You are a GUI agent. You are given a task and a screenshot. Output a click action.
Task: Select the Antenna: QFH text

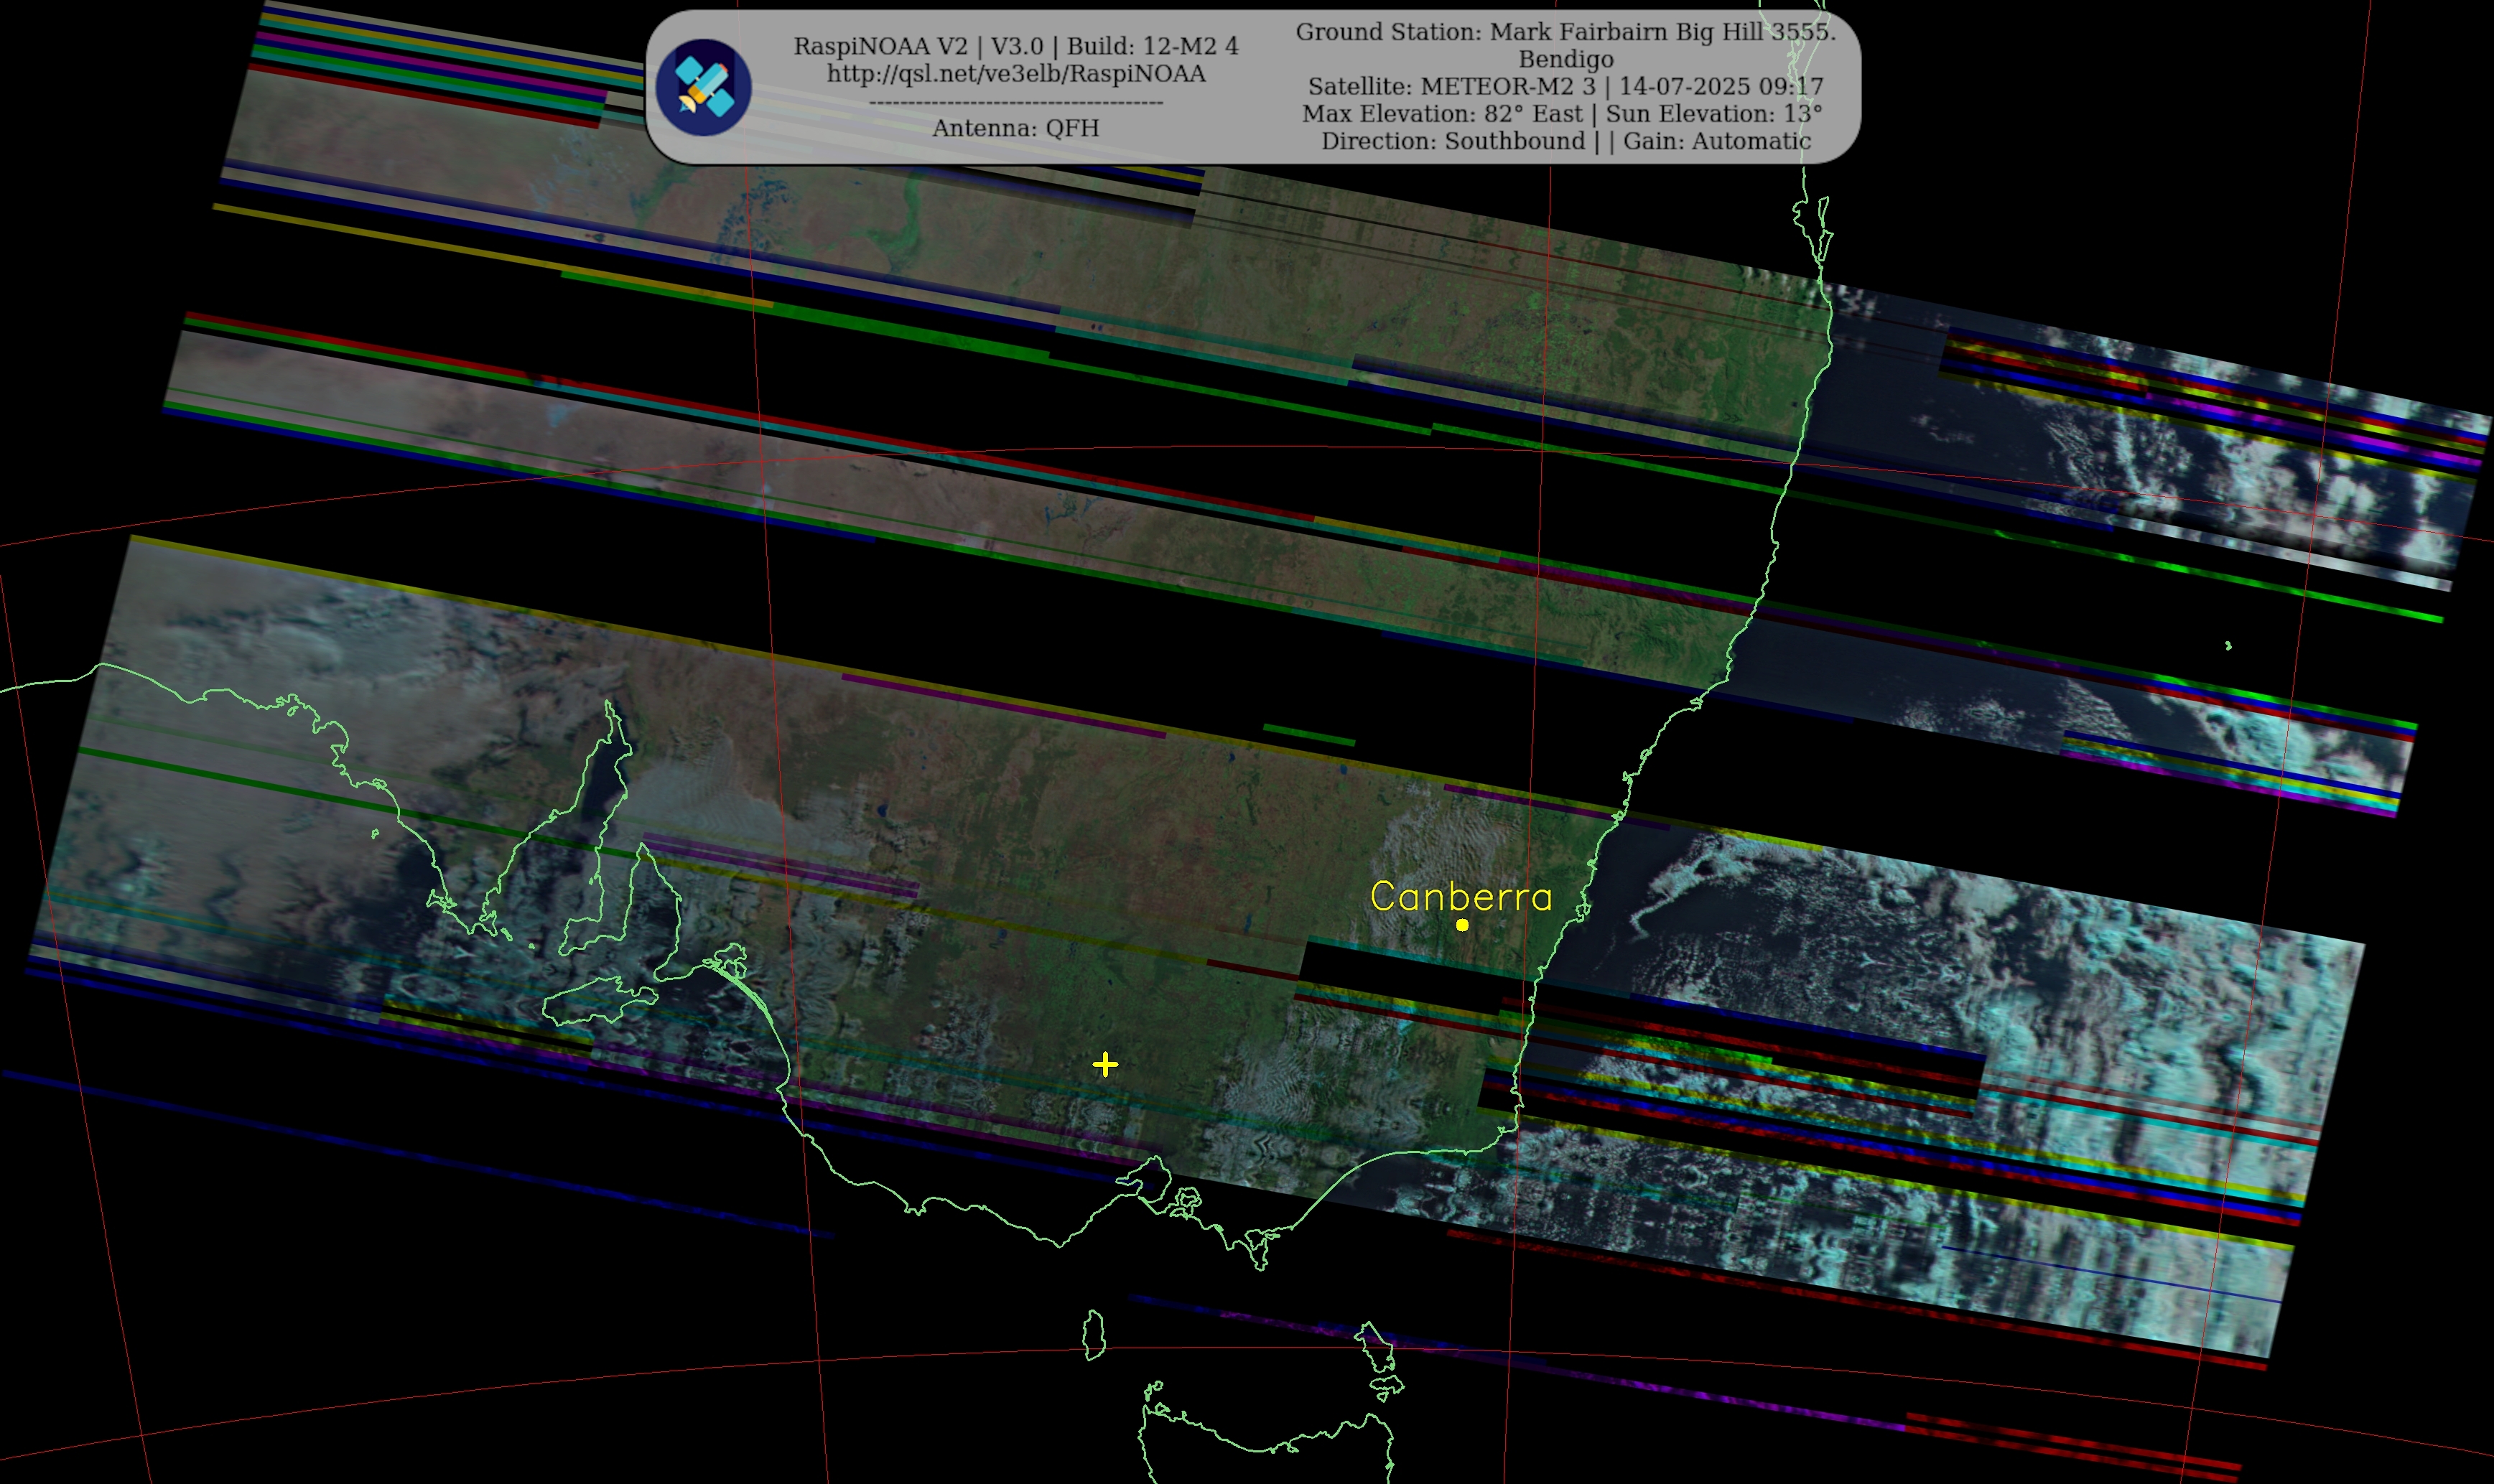(1015, 128)
